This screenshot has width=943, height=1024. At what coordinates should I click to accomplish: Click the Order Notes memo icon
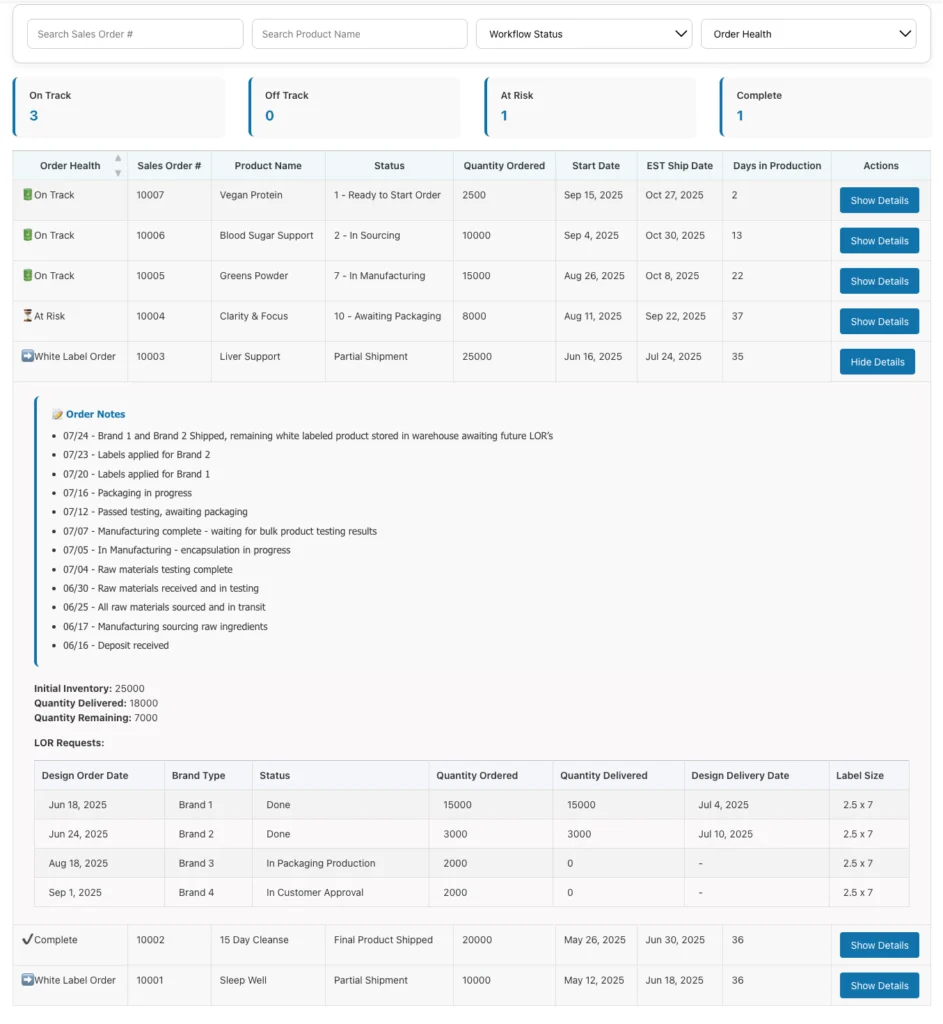click(57, 414)
